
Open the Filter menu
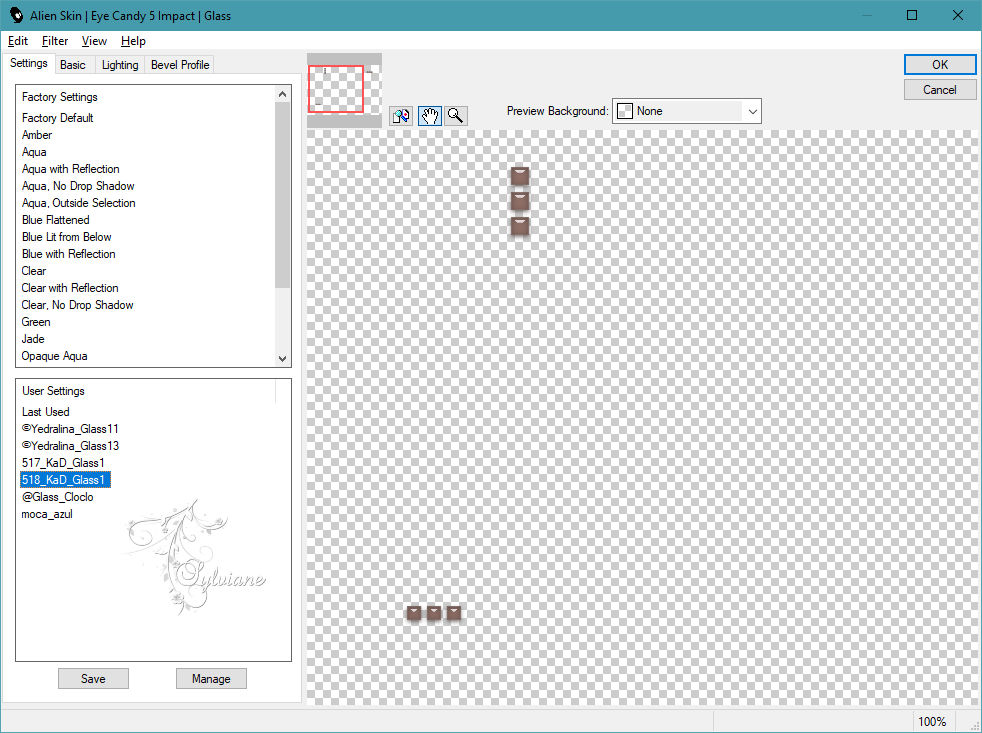54,41
